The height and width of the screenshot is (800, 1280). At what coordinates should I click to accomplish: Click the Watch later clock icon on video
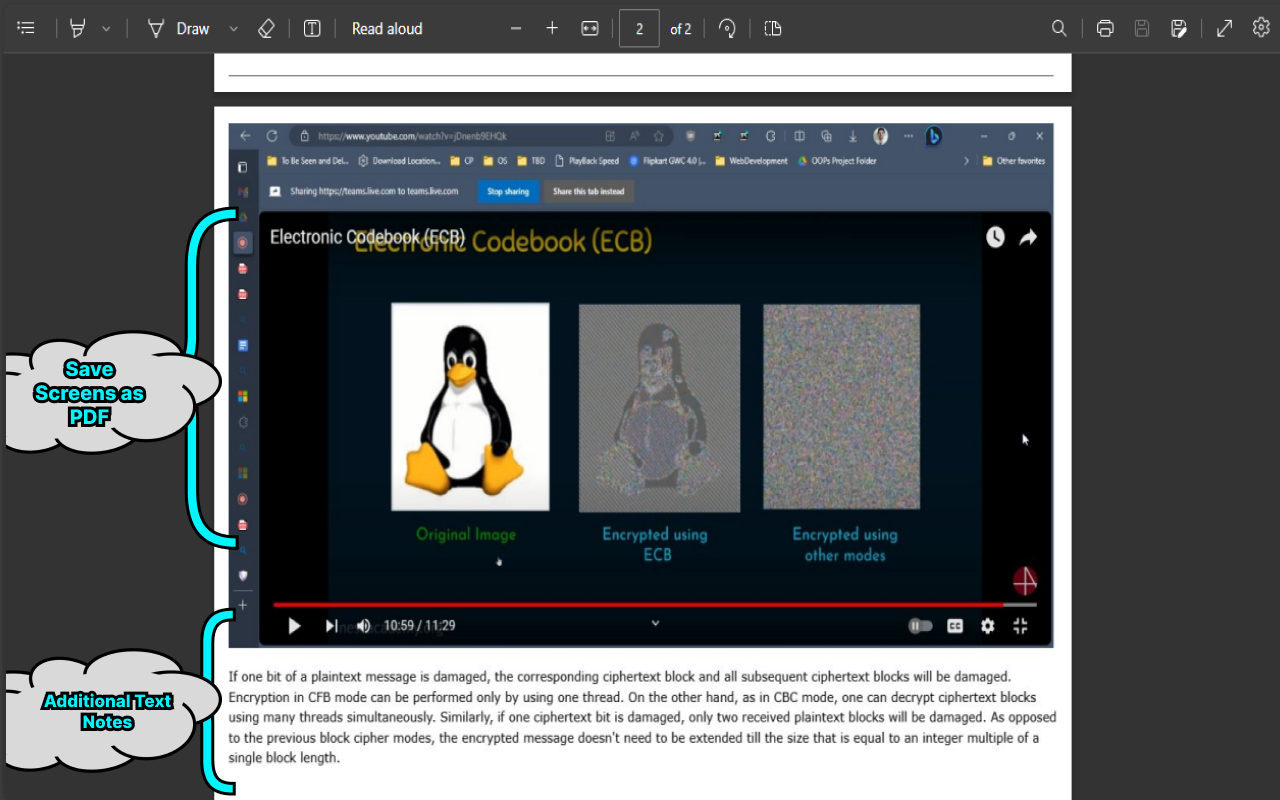pyautogui.click(x=995, y=237)
